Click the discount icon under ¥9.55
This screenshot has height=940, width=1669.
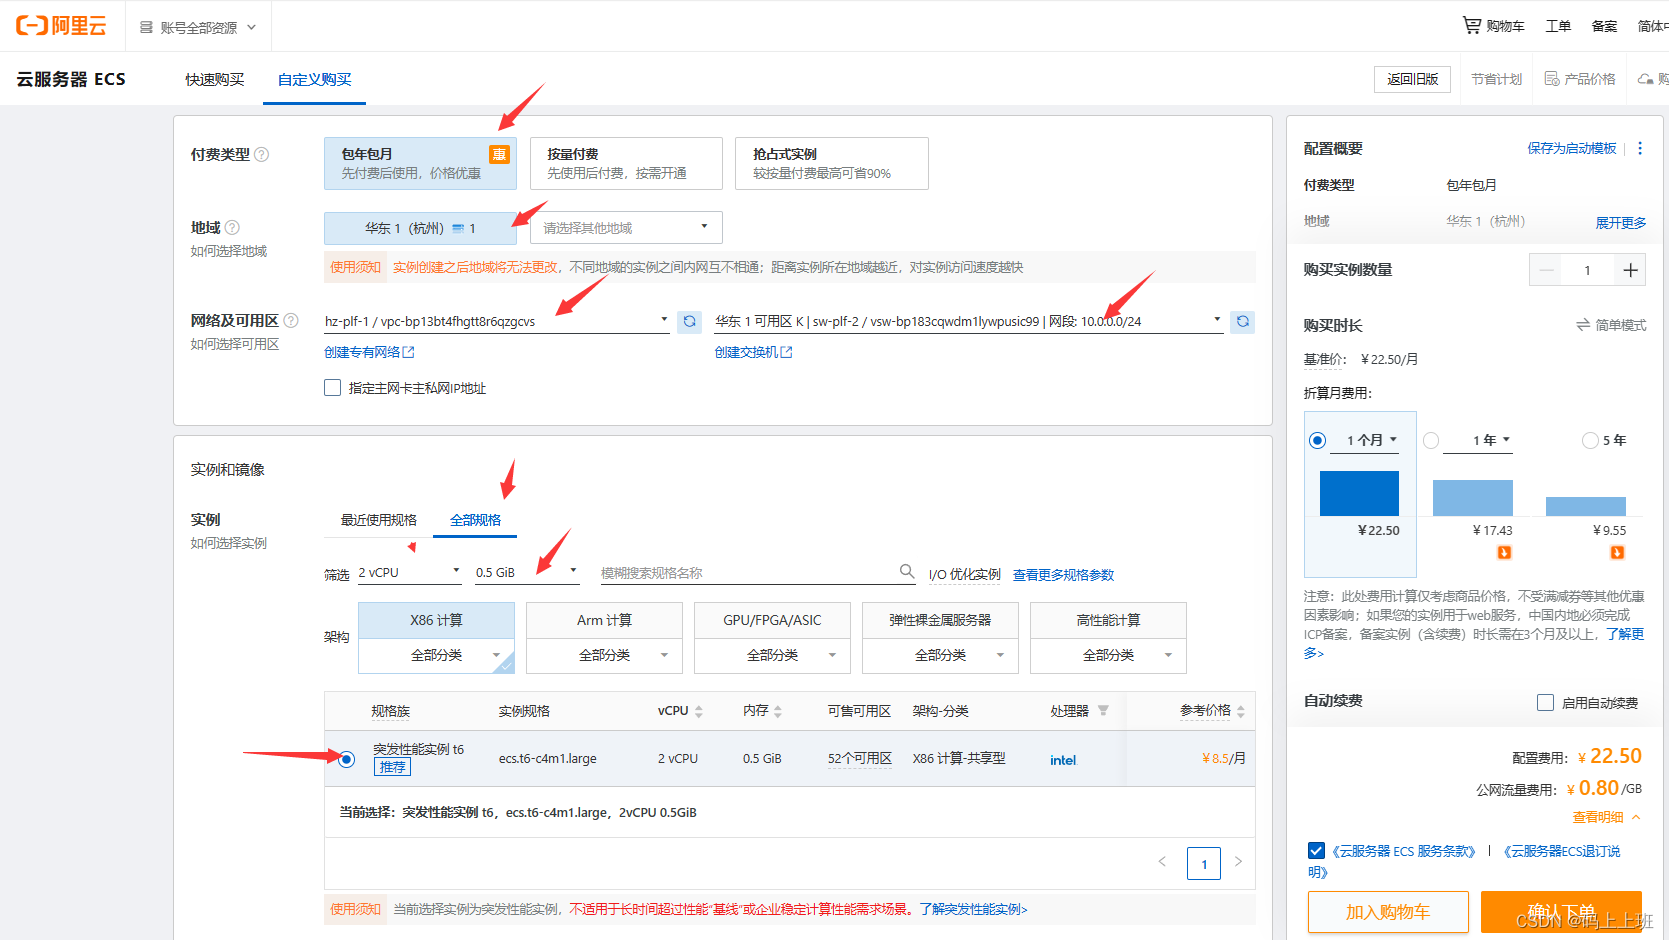click(x=1617, y=552)
